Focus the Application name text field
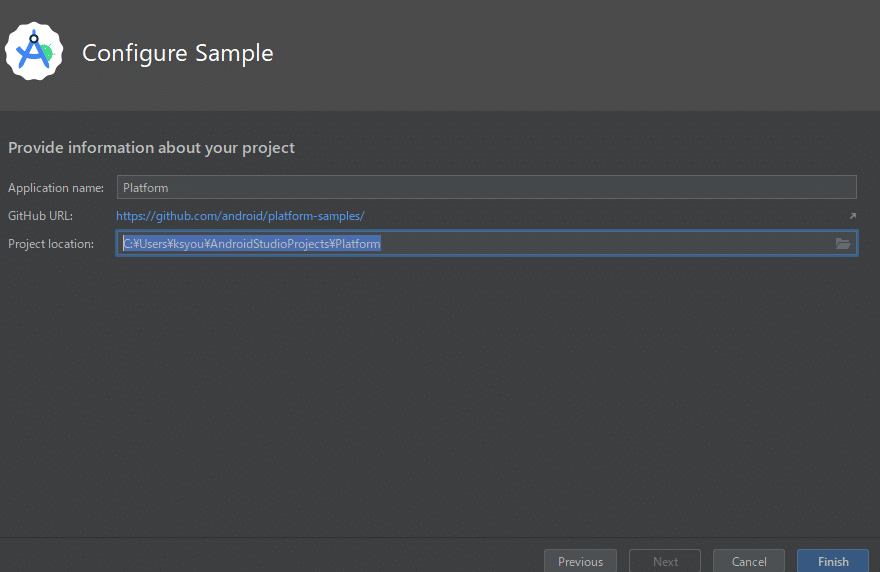This screenshot has width=880, height=572. [487, 187]
